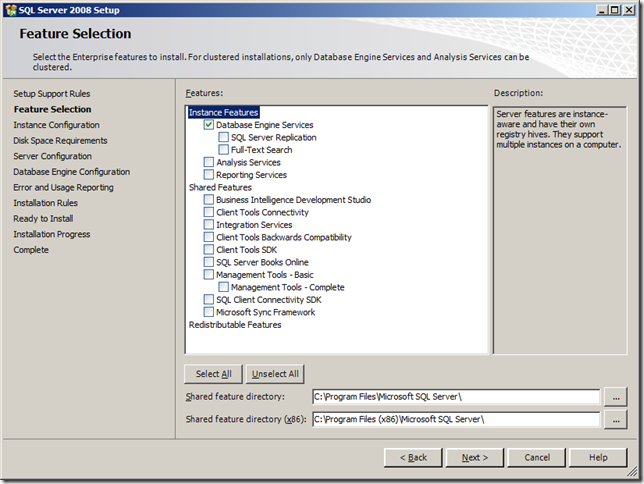The width and height of the screenshot is (644, 484).
Task: Click Ready to Install step
Action: pos(43,219)
